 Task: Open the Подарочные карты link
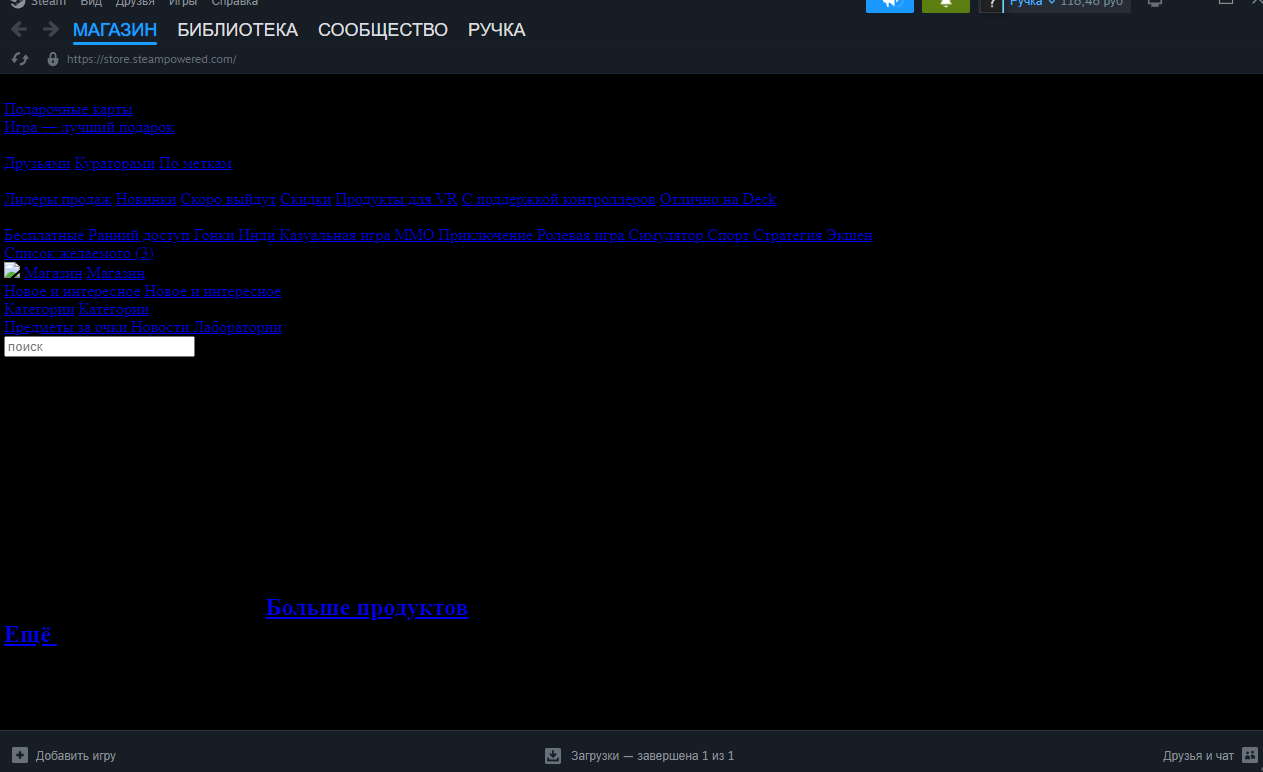(x=68, y=109)
